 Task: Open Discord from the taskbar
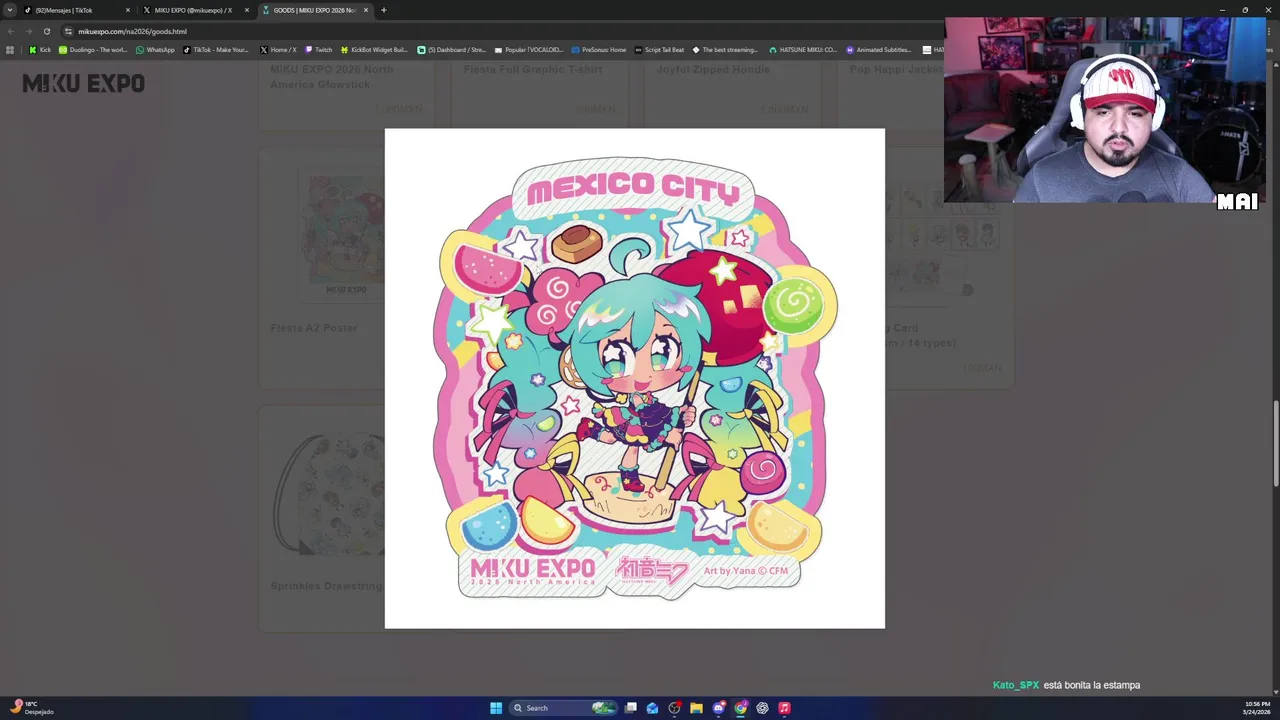[719, 708]
